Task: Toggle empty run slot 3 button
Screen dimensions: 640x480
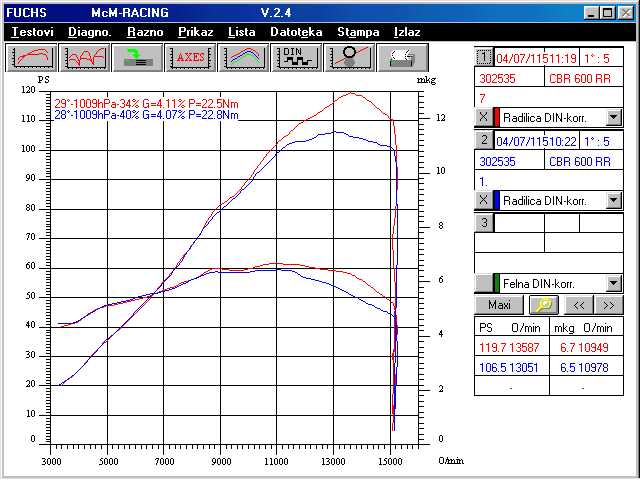Action: pyautogui.click(x=484, y=222)
